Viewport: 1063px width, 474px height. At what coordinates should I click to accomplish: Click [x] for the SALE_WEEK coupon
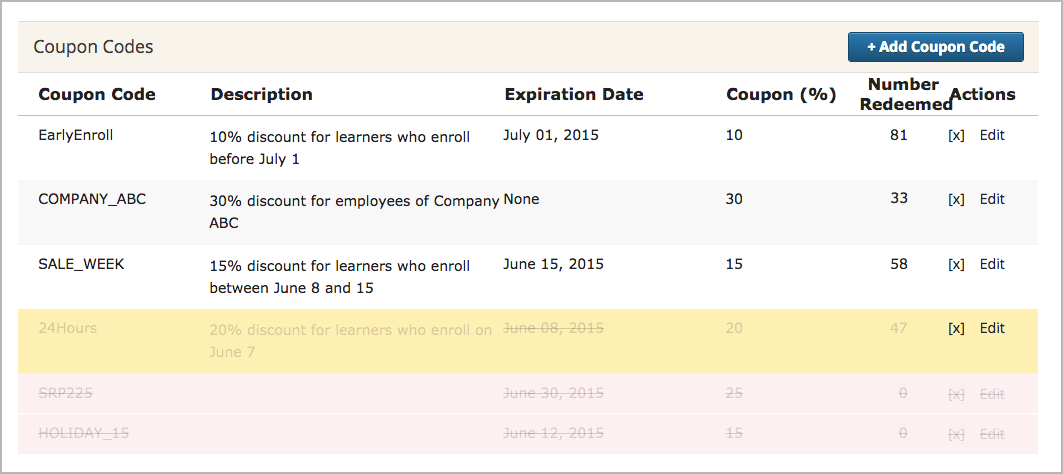(x=956, y=264)
